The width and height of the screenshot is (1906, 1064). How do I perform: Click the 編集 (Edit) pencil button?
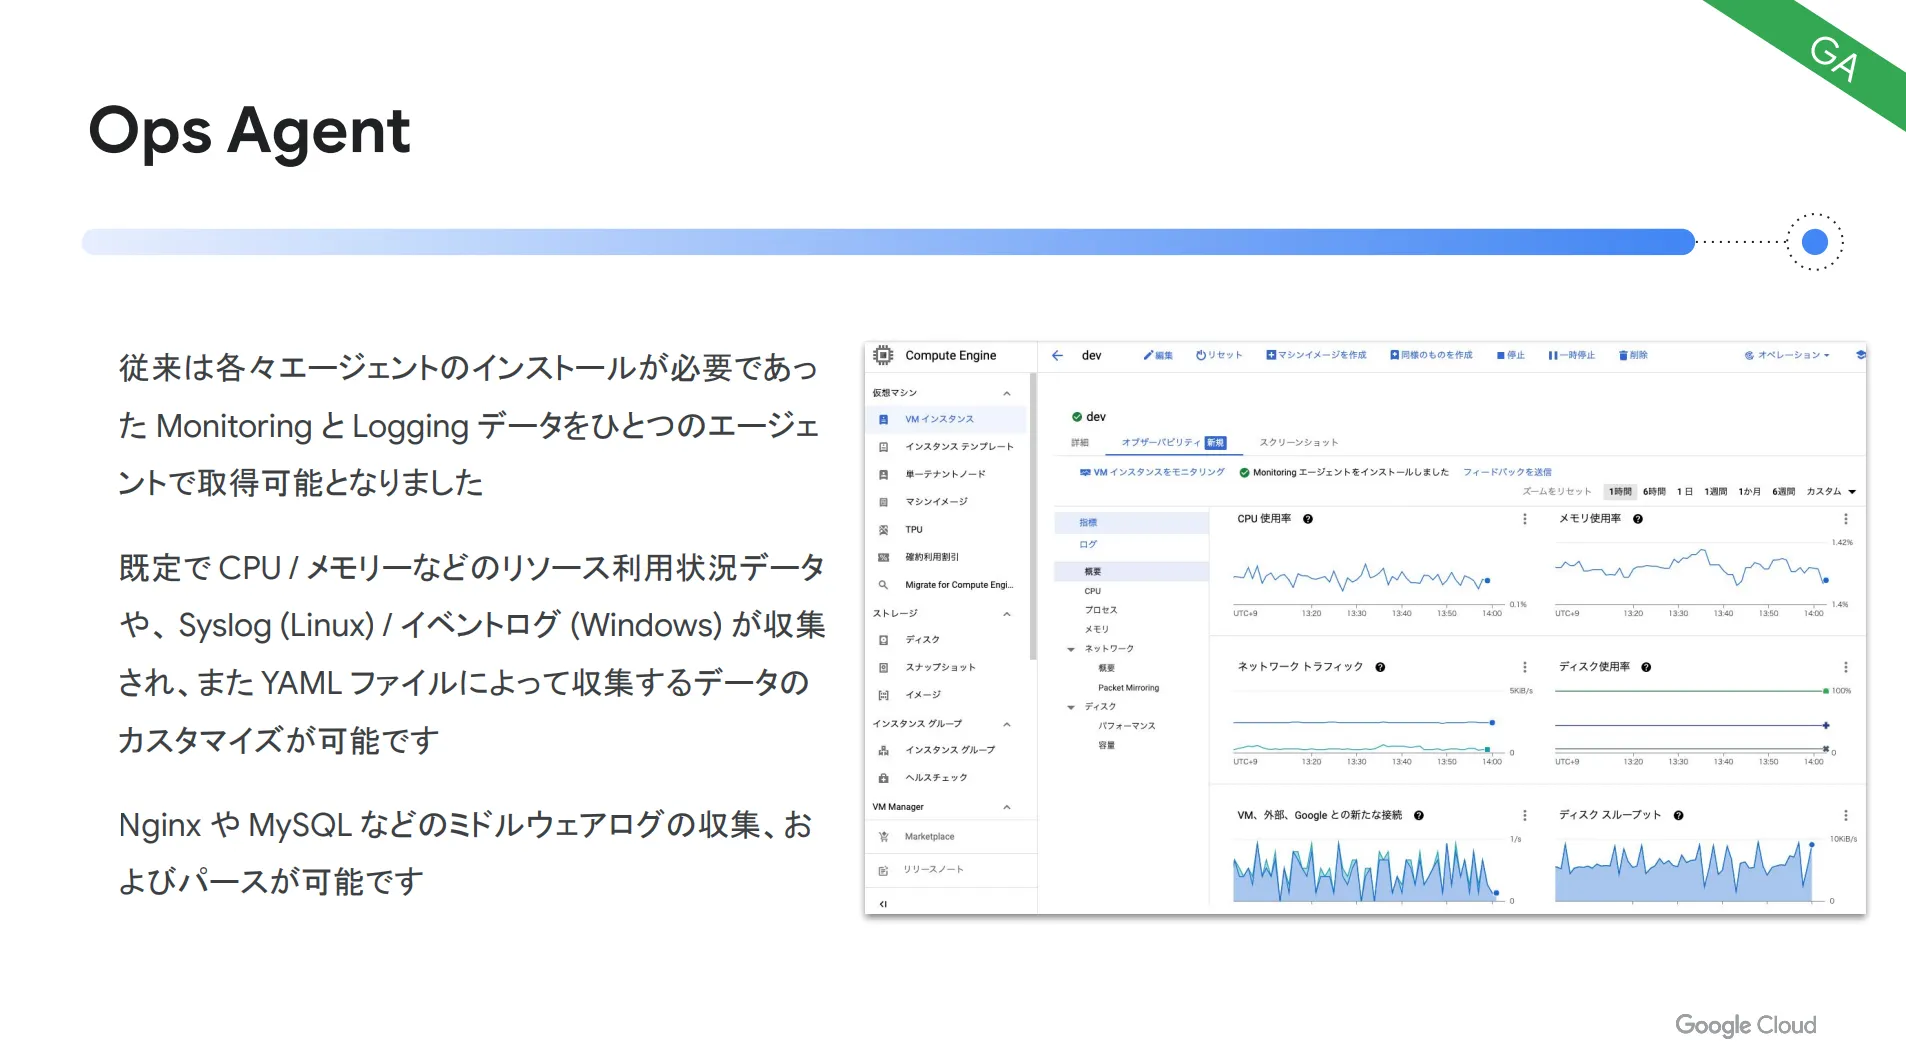(x=1158, y=355)
